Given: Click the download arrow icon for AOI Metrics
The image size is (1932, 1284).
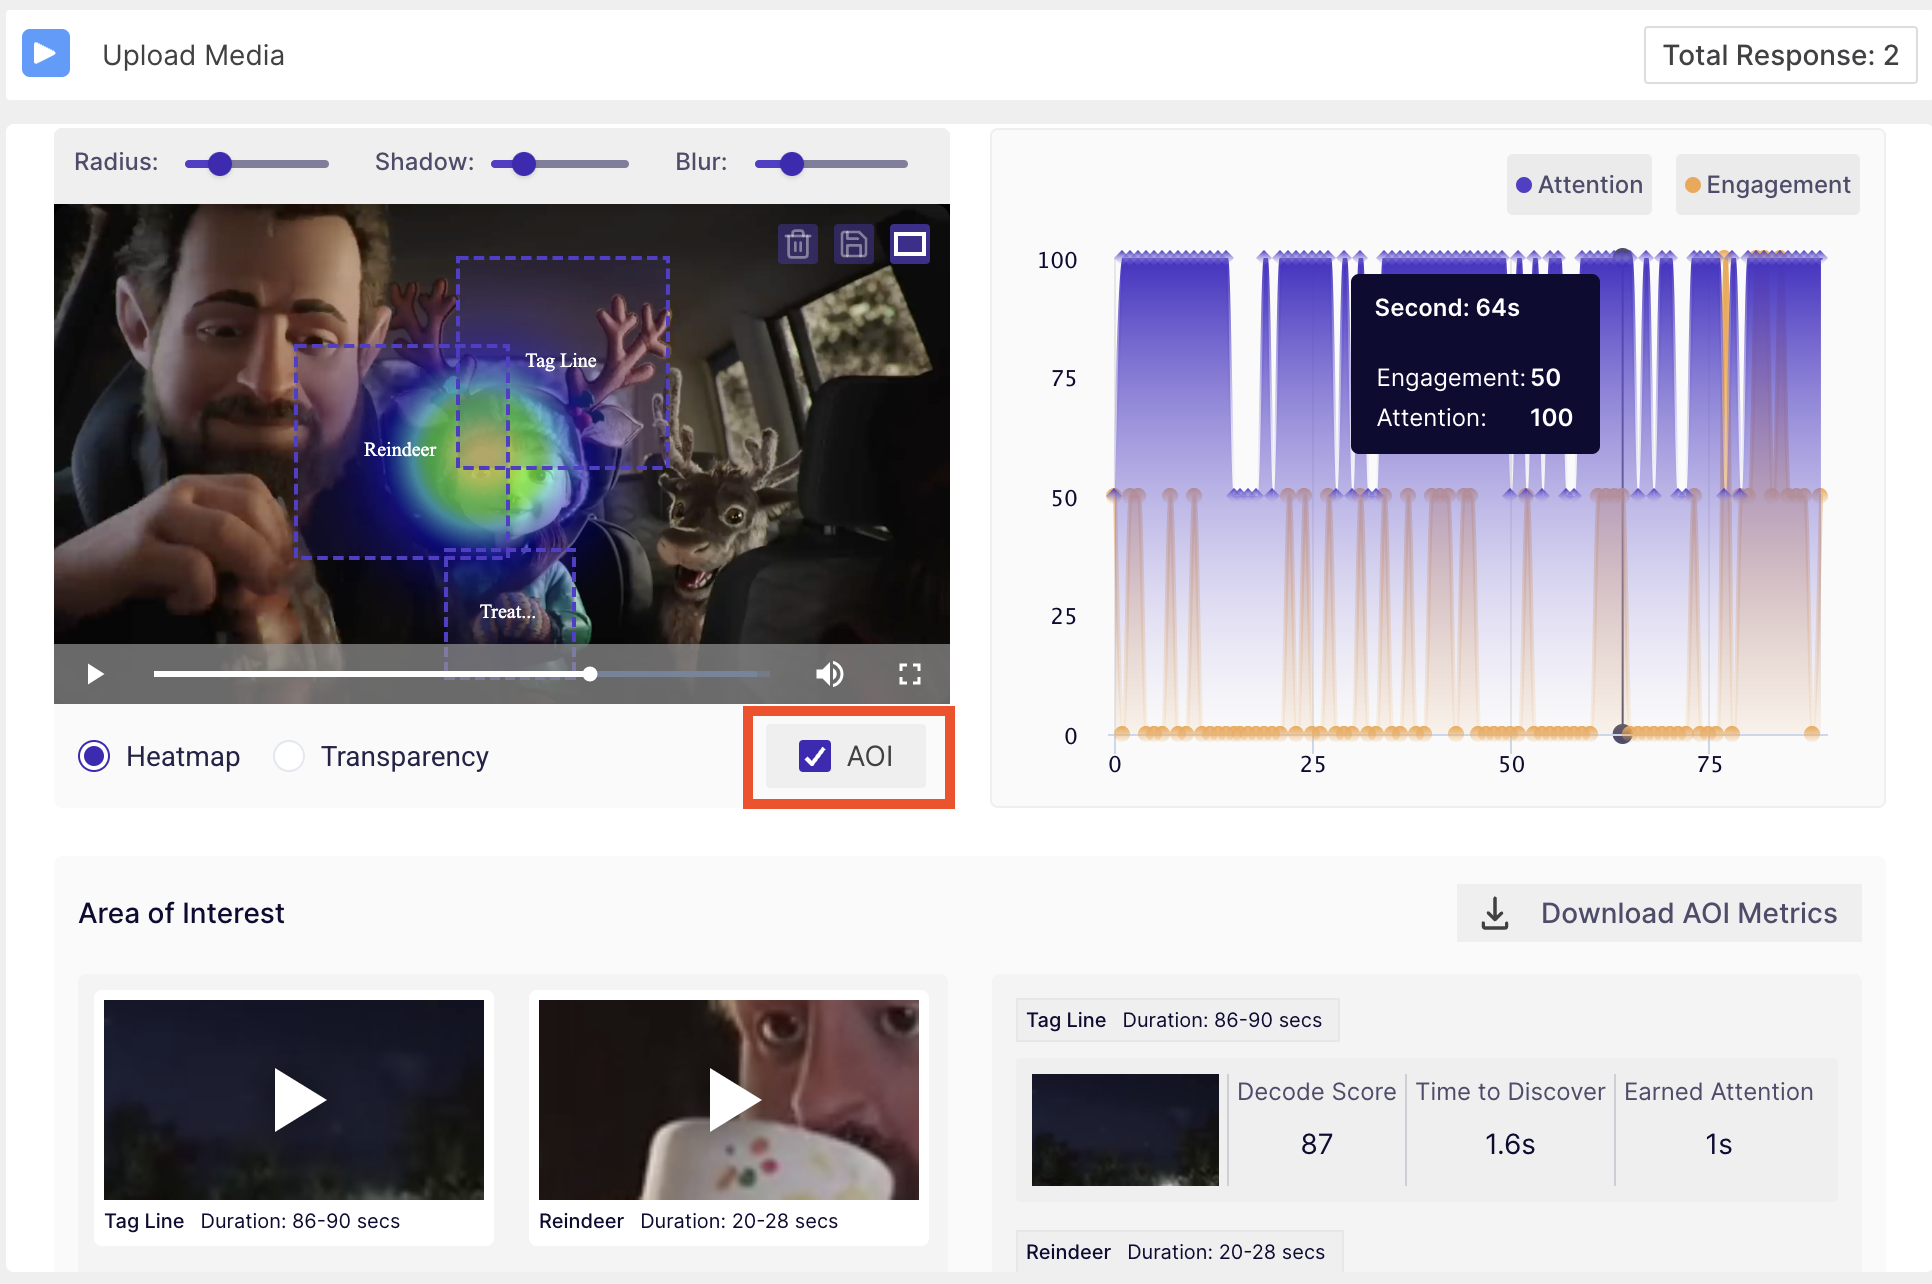Looking at the screenshot, I should click(x=1494, y=913).
